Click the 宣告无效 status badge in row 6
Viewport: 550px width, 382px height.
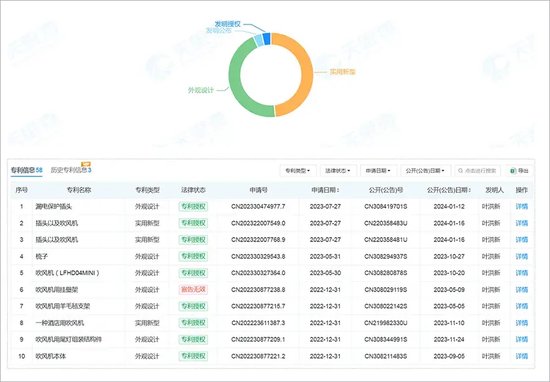[x=193, y=290]
